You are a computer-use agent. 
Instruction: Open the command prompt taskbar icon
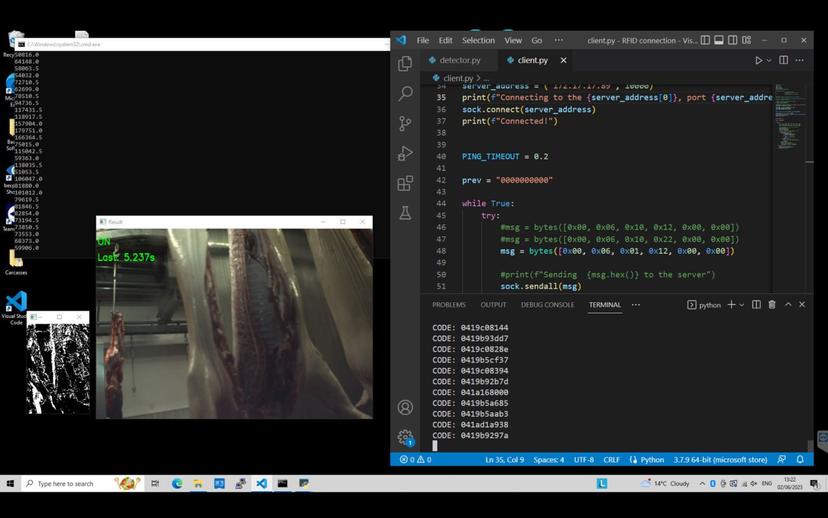pos(283,483)
